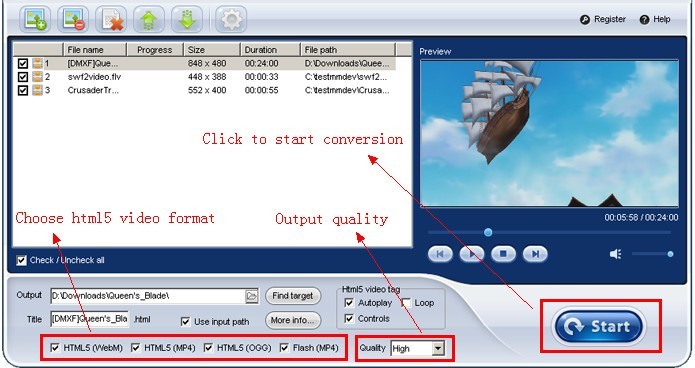
Task: Open settings gear icon in toolbar
Action: click(231, 20)
